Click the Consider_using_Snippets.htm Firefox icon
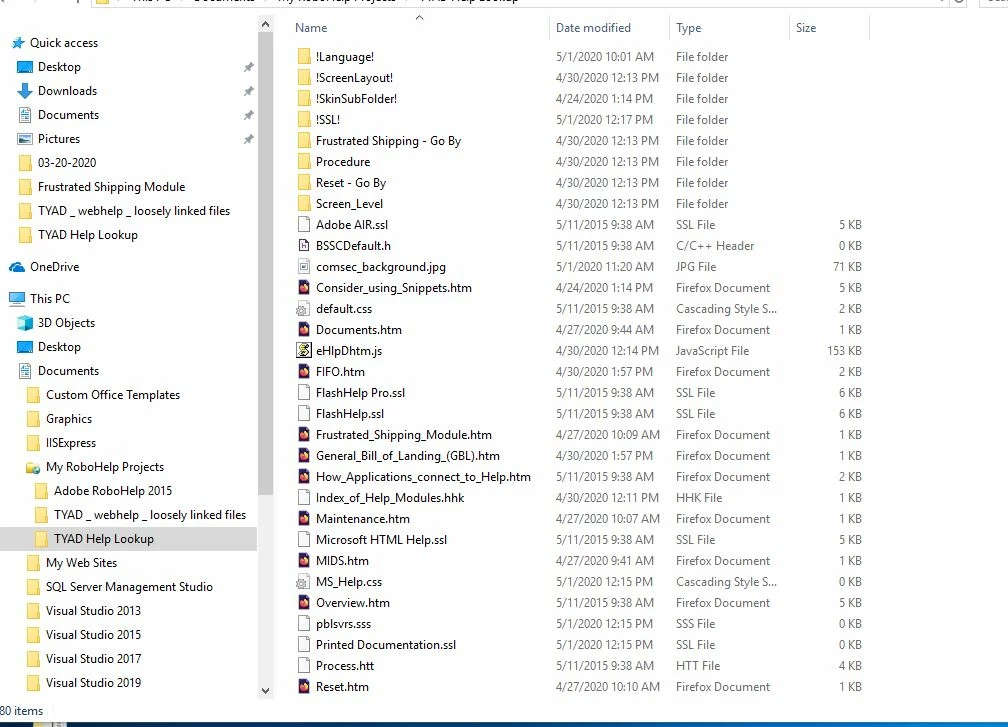 point(304,287)
